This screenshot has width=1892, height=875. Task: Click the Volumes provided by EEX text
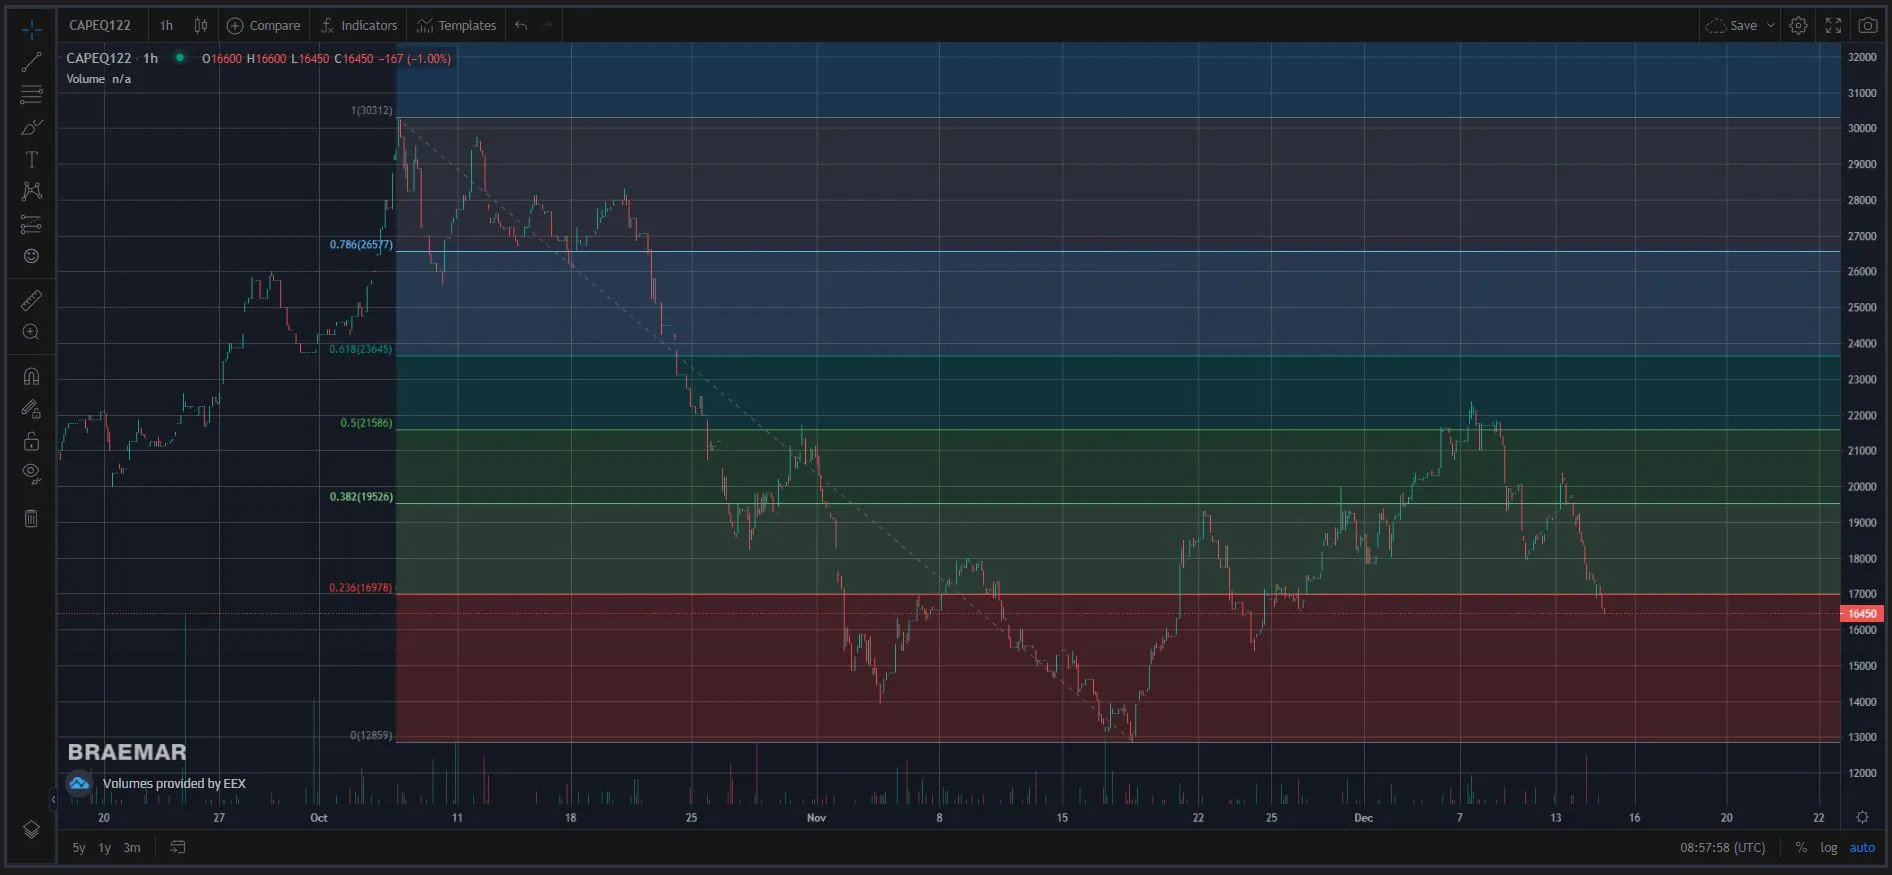point(174,784)
